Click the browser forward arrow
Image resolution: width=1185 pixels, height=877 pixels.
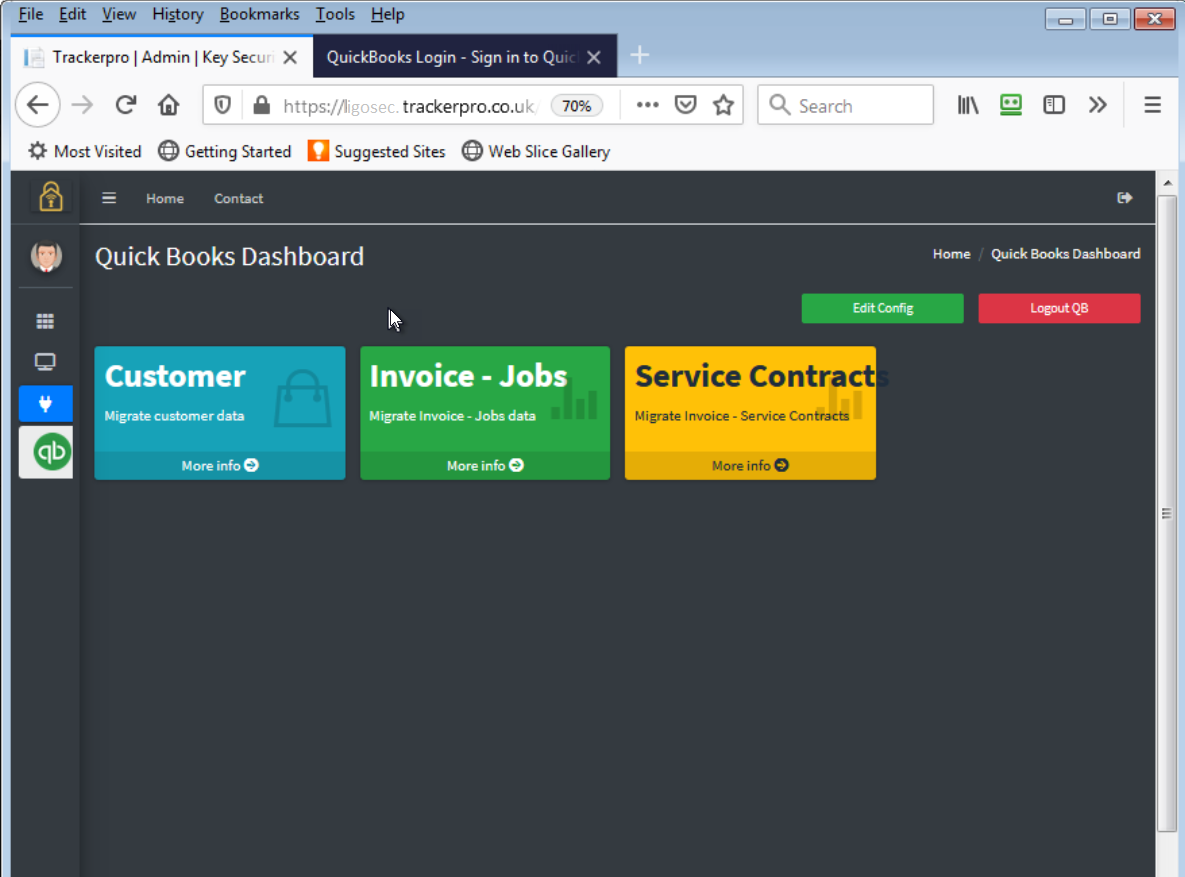(x=82, y=105)
